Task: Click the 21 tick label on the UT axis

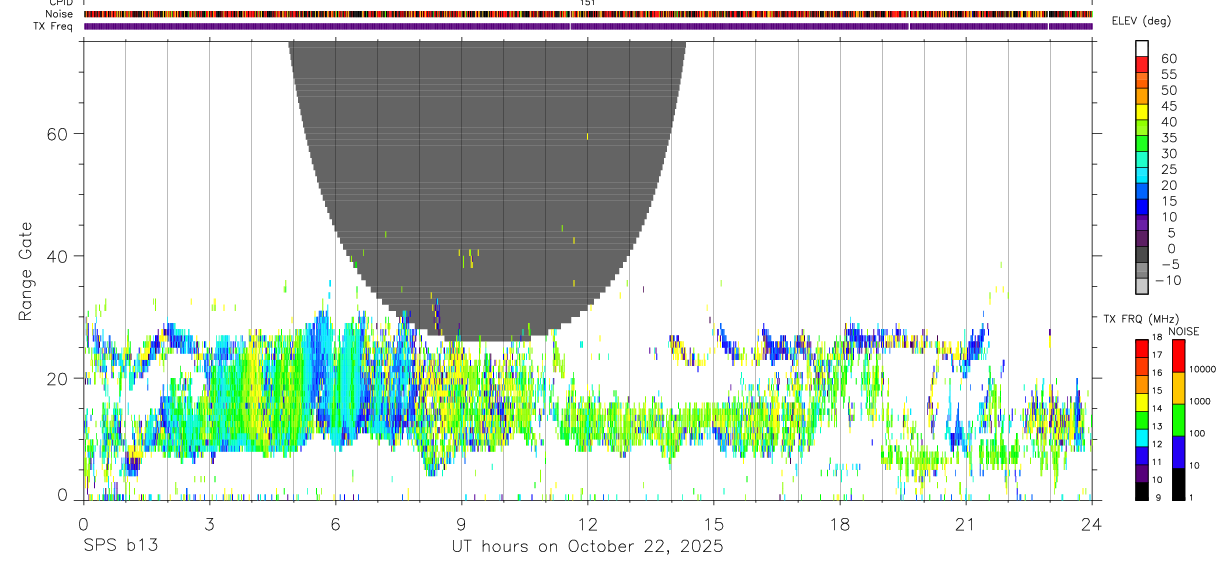Action: pyautogui.click(x=965, y=524)
